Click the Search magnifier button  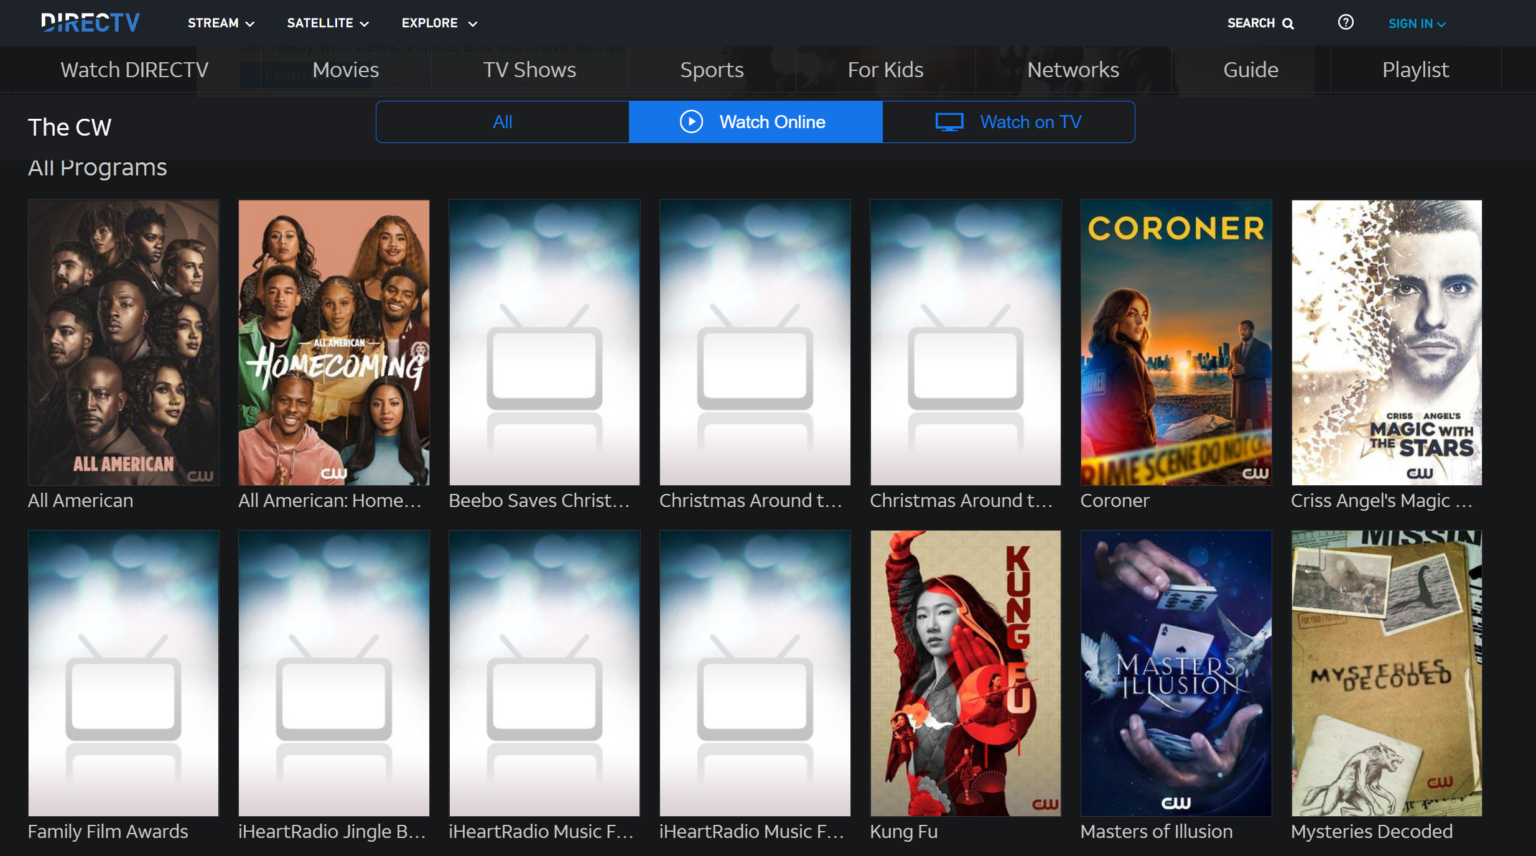[1260, 23]
